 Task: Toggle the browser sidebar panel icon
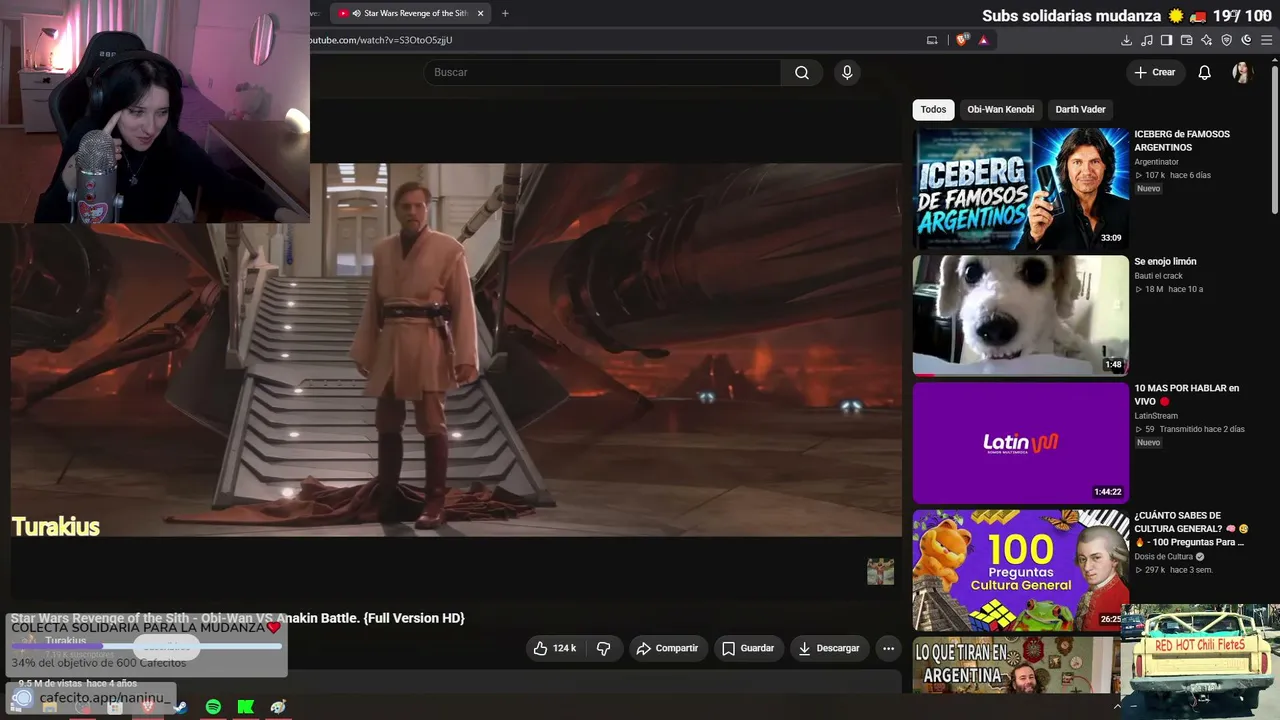click(x=1166, y=40)
